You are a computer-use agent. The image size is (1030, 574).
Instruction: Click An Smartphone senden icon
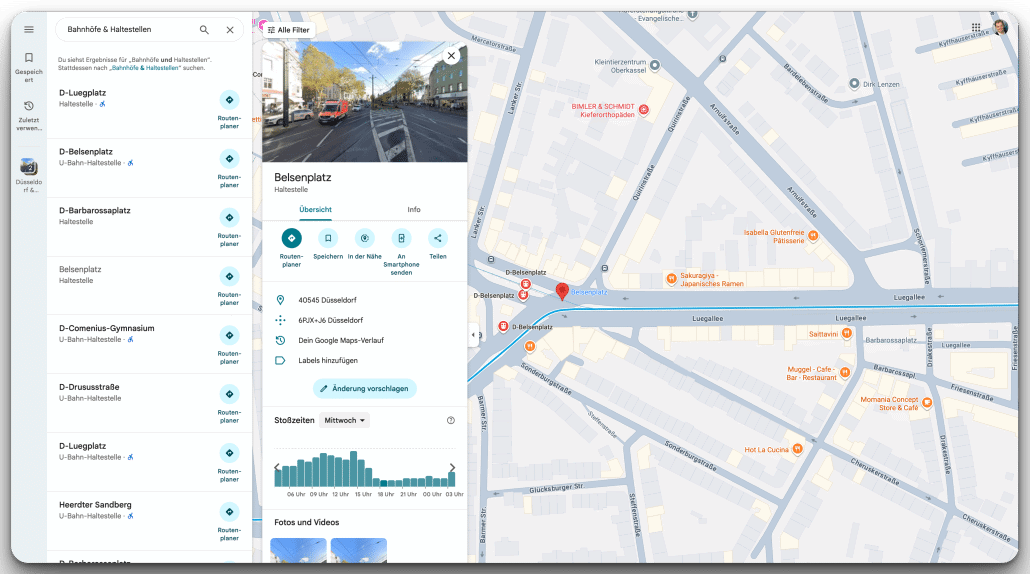point(401,238)
